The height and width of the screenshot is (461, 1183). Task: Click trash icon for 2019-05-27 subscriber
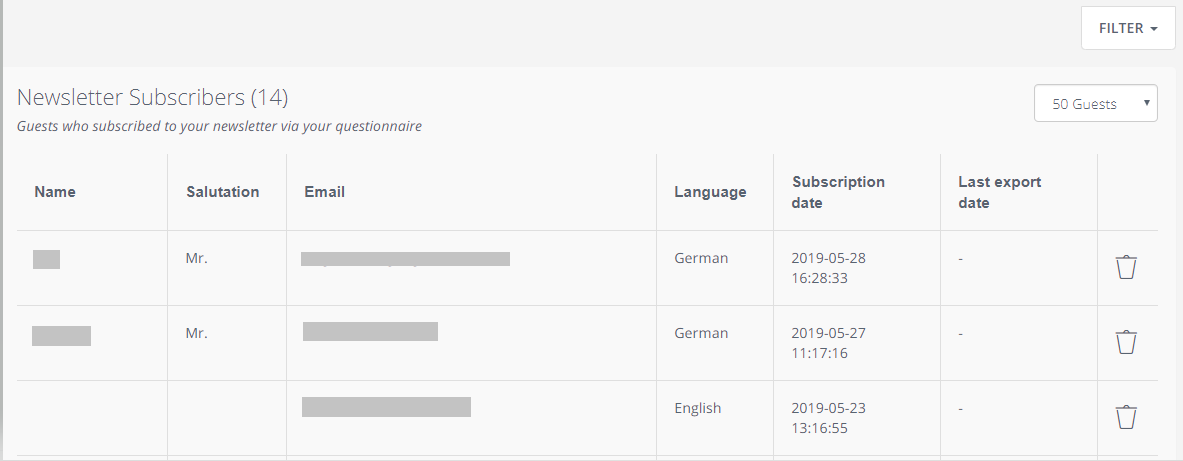pyautogui.click(x=1126, y=342)
